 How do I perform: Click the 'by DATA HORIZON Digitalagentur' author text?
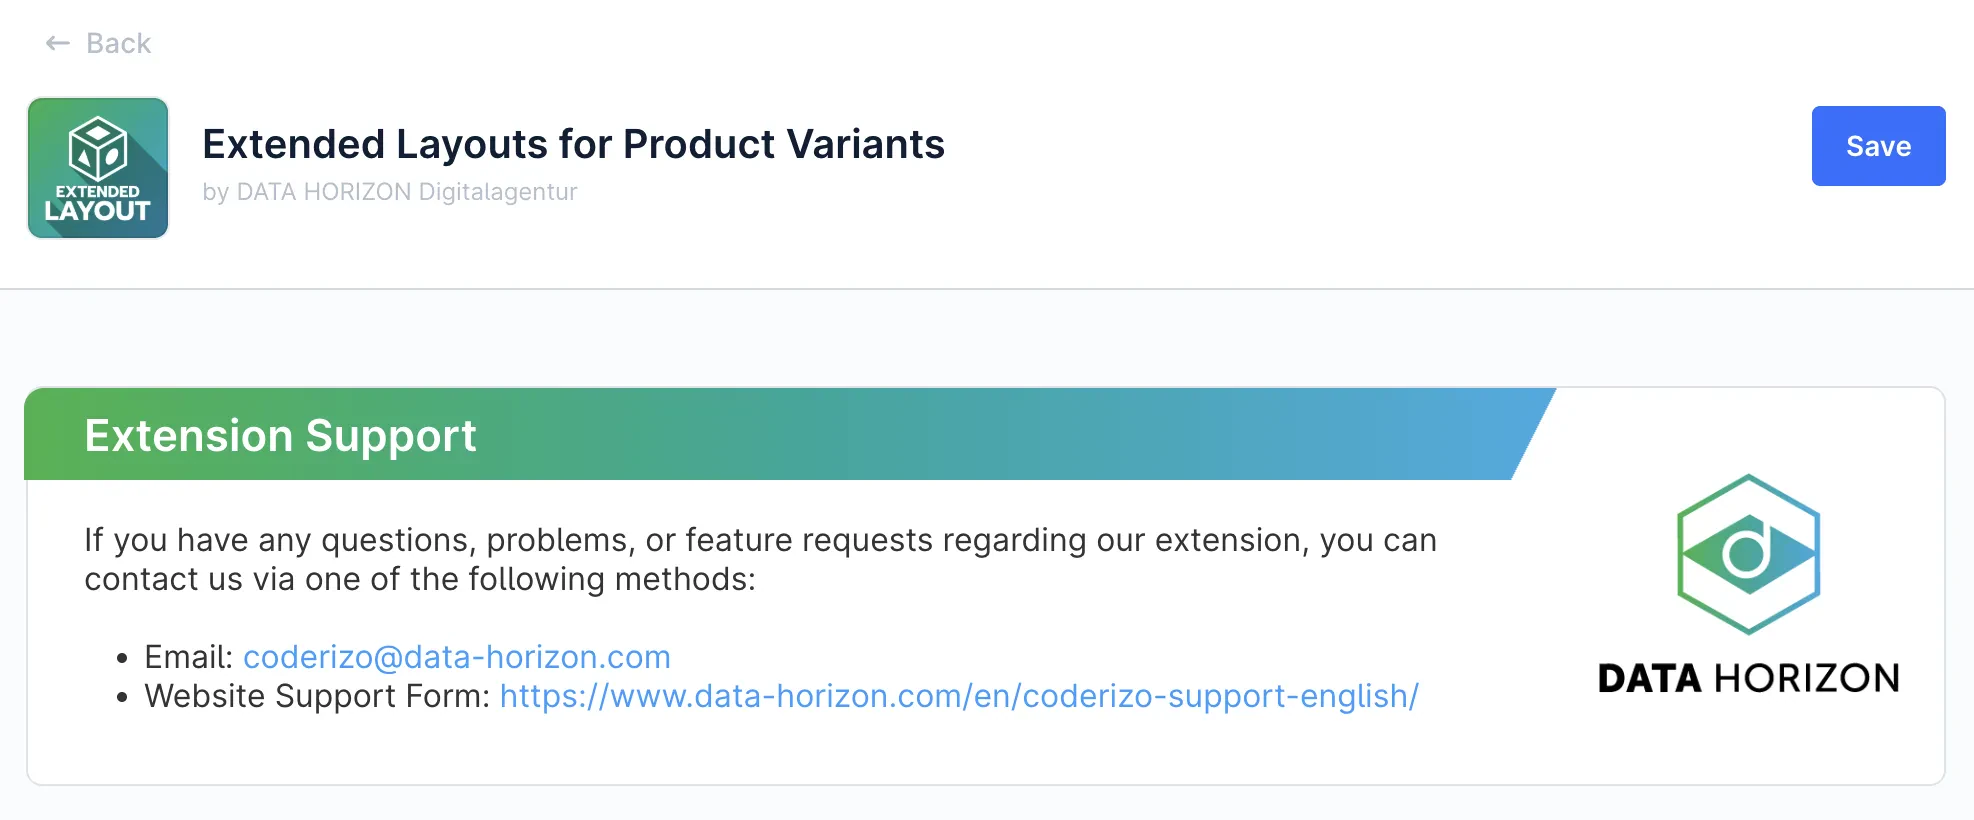[390, 192]
